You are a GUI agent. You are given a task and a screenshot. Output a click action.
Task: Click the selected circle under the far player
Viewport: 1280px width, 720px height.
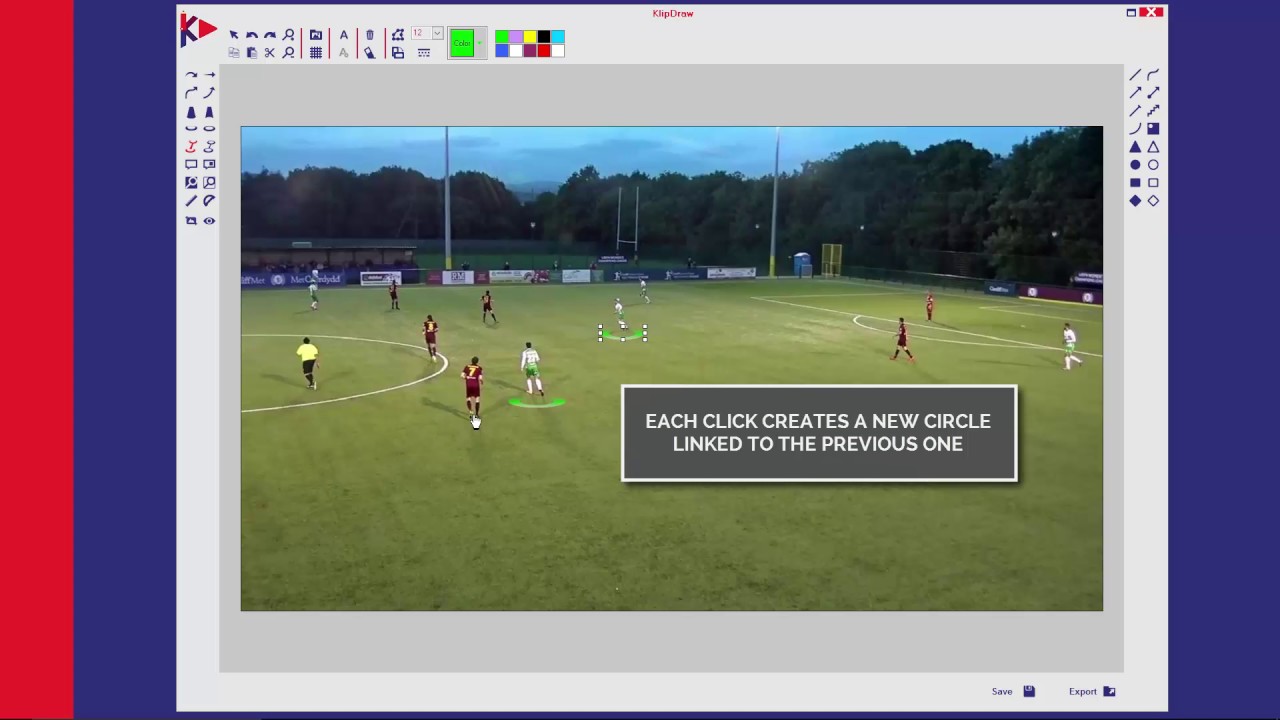[623, 334]
